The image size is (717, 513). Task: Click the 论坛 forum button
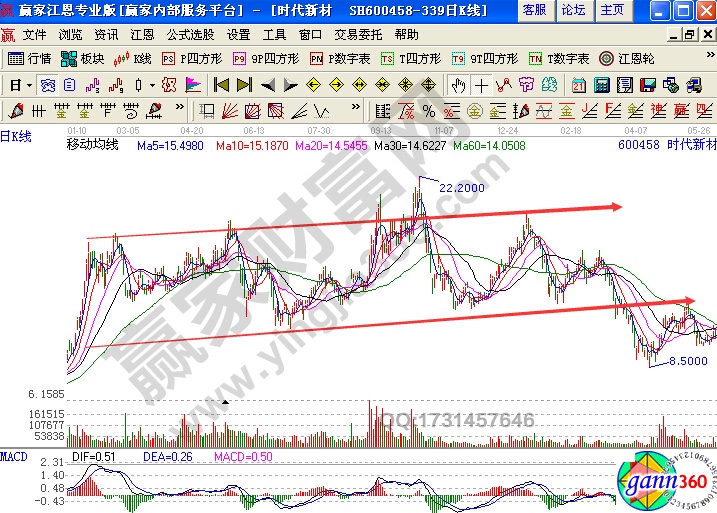[573, 10]
